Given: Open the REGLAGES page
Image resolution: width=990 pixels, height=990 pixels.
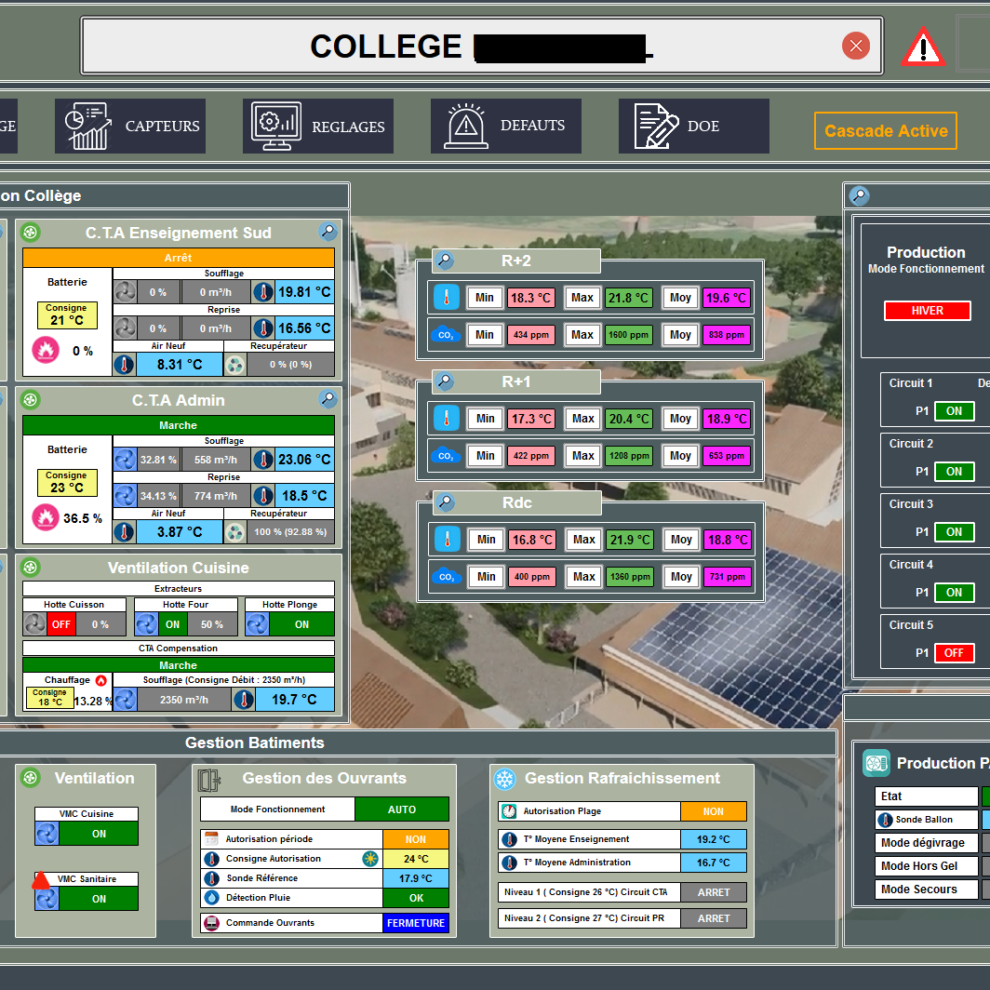Looking at the screenshot, I should 317,125.
